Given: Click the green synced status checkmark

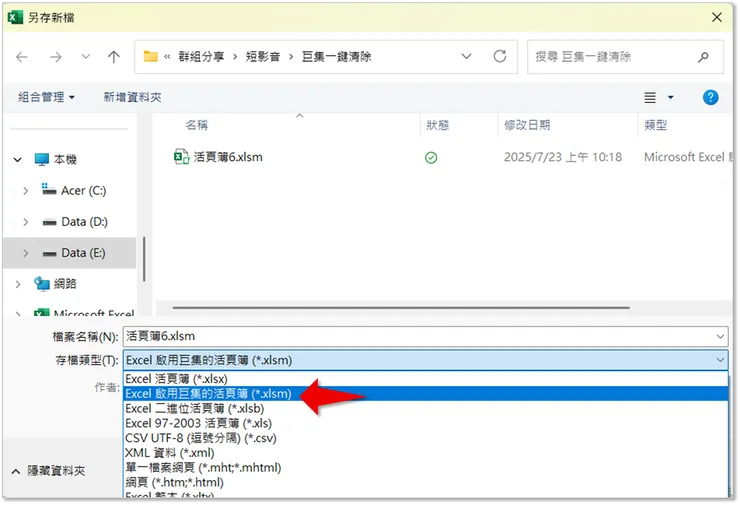Looking at the screenshot, I should click(431, 158).
